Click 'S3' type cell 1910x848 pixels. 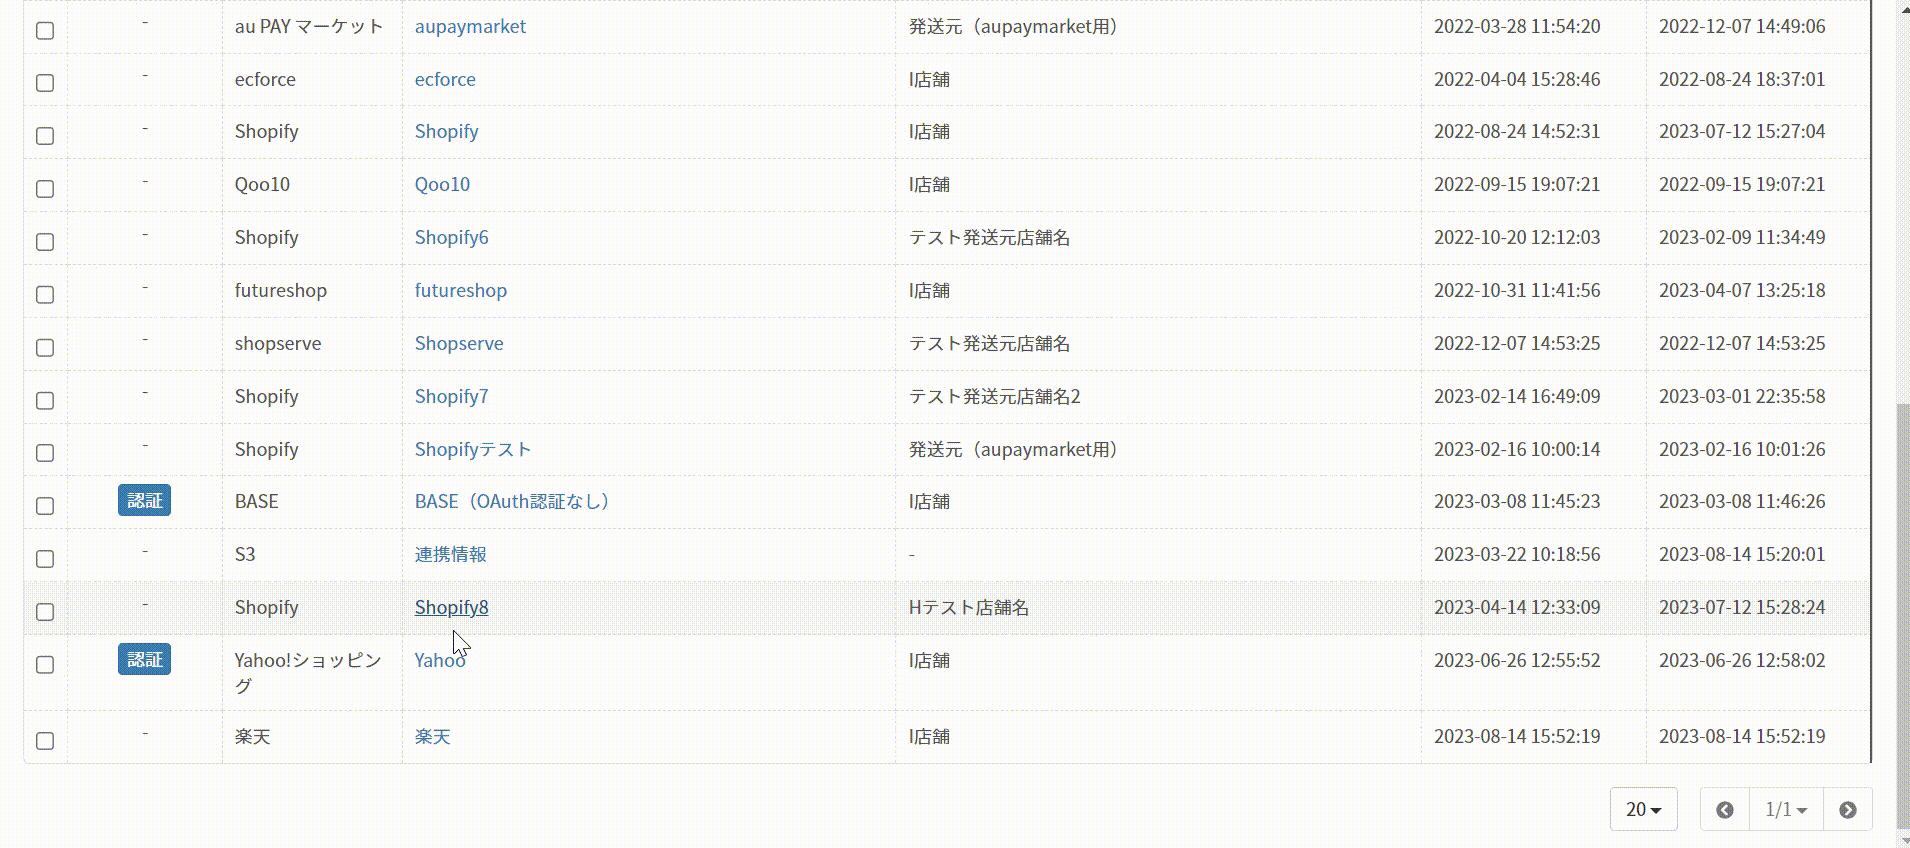(x=245, y=555)
